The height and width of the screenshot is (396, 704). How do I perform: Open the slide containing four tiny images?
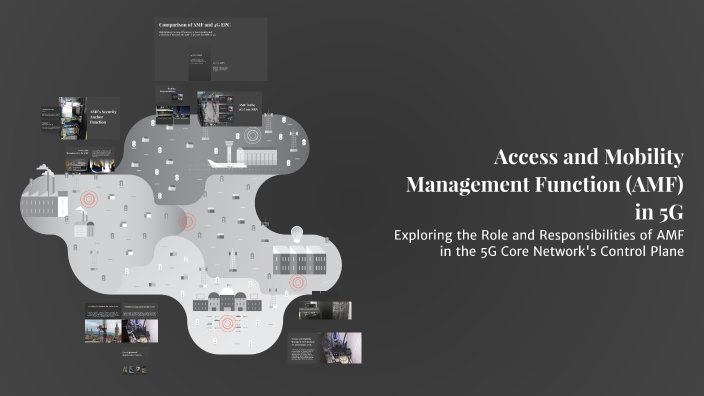(135, 362)
